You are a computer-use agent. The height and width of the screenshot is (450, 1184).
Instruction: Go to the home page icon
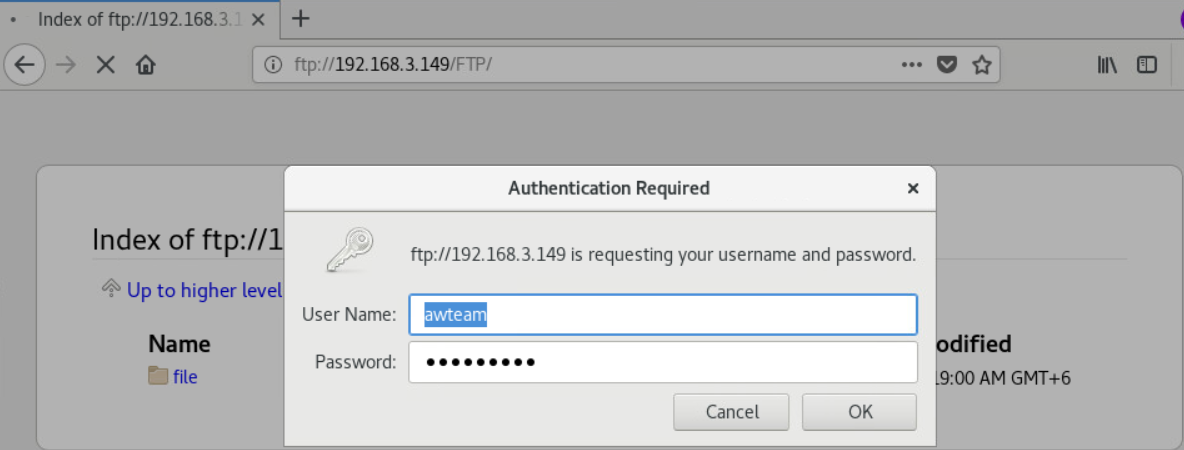pyautogui.click(x=145, y=66)
